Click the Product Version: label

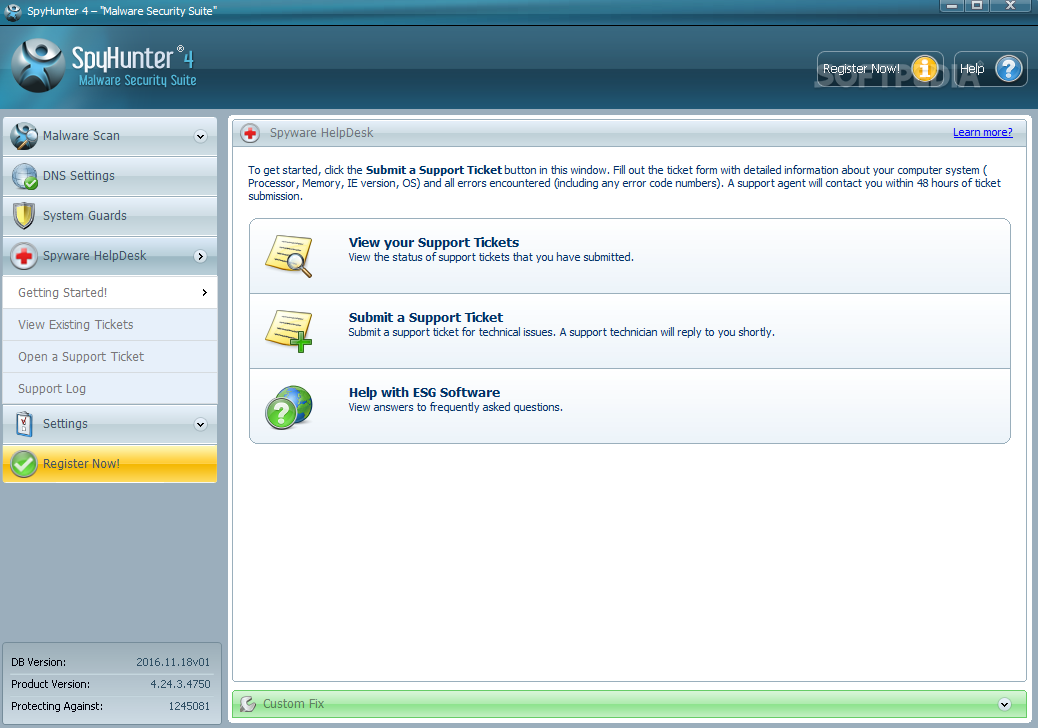[50, 684]
